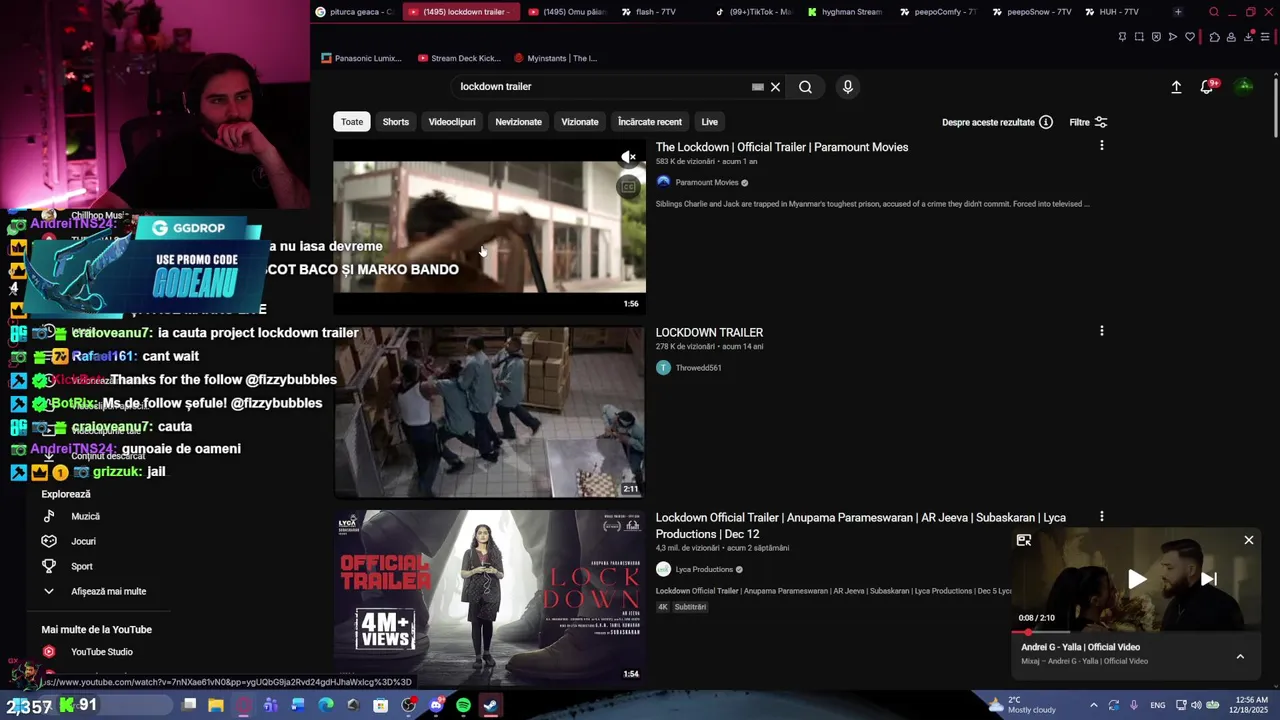Click the Paramount Lockdown video thumbnail
This screenshot has width=1280, height=720.
coord(490,227)
